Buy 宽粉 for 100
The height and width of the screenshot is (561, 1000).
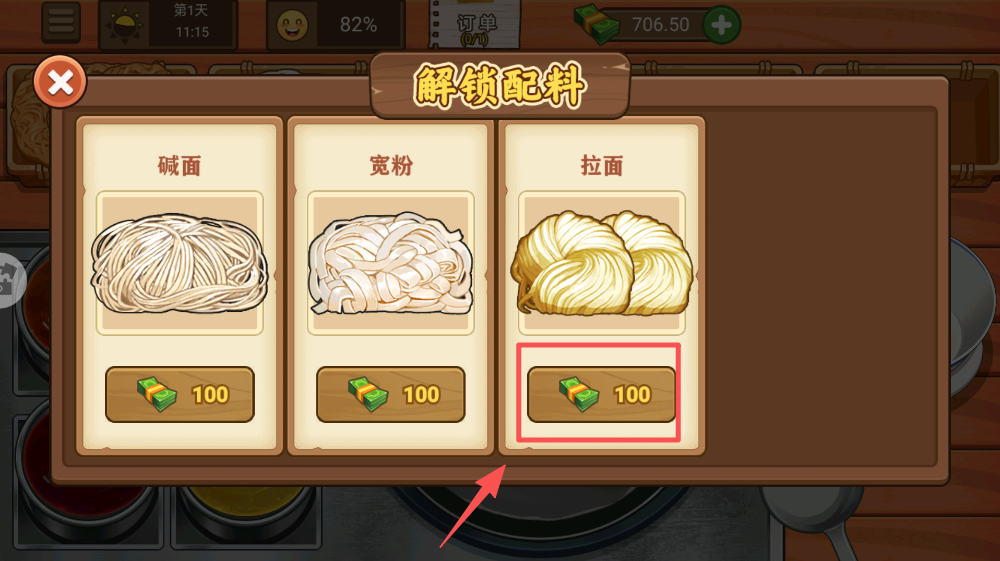[391, 395]
